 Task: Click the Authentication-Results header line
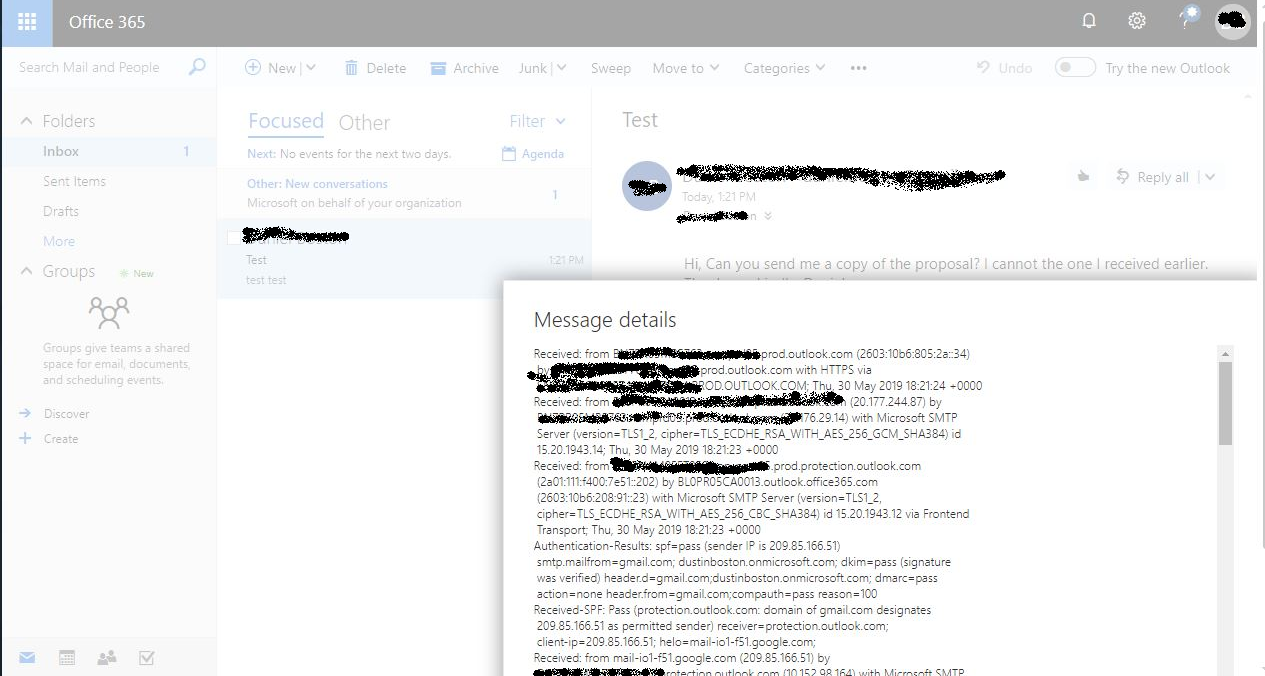click(687, 546)
